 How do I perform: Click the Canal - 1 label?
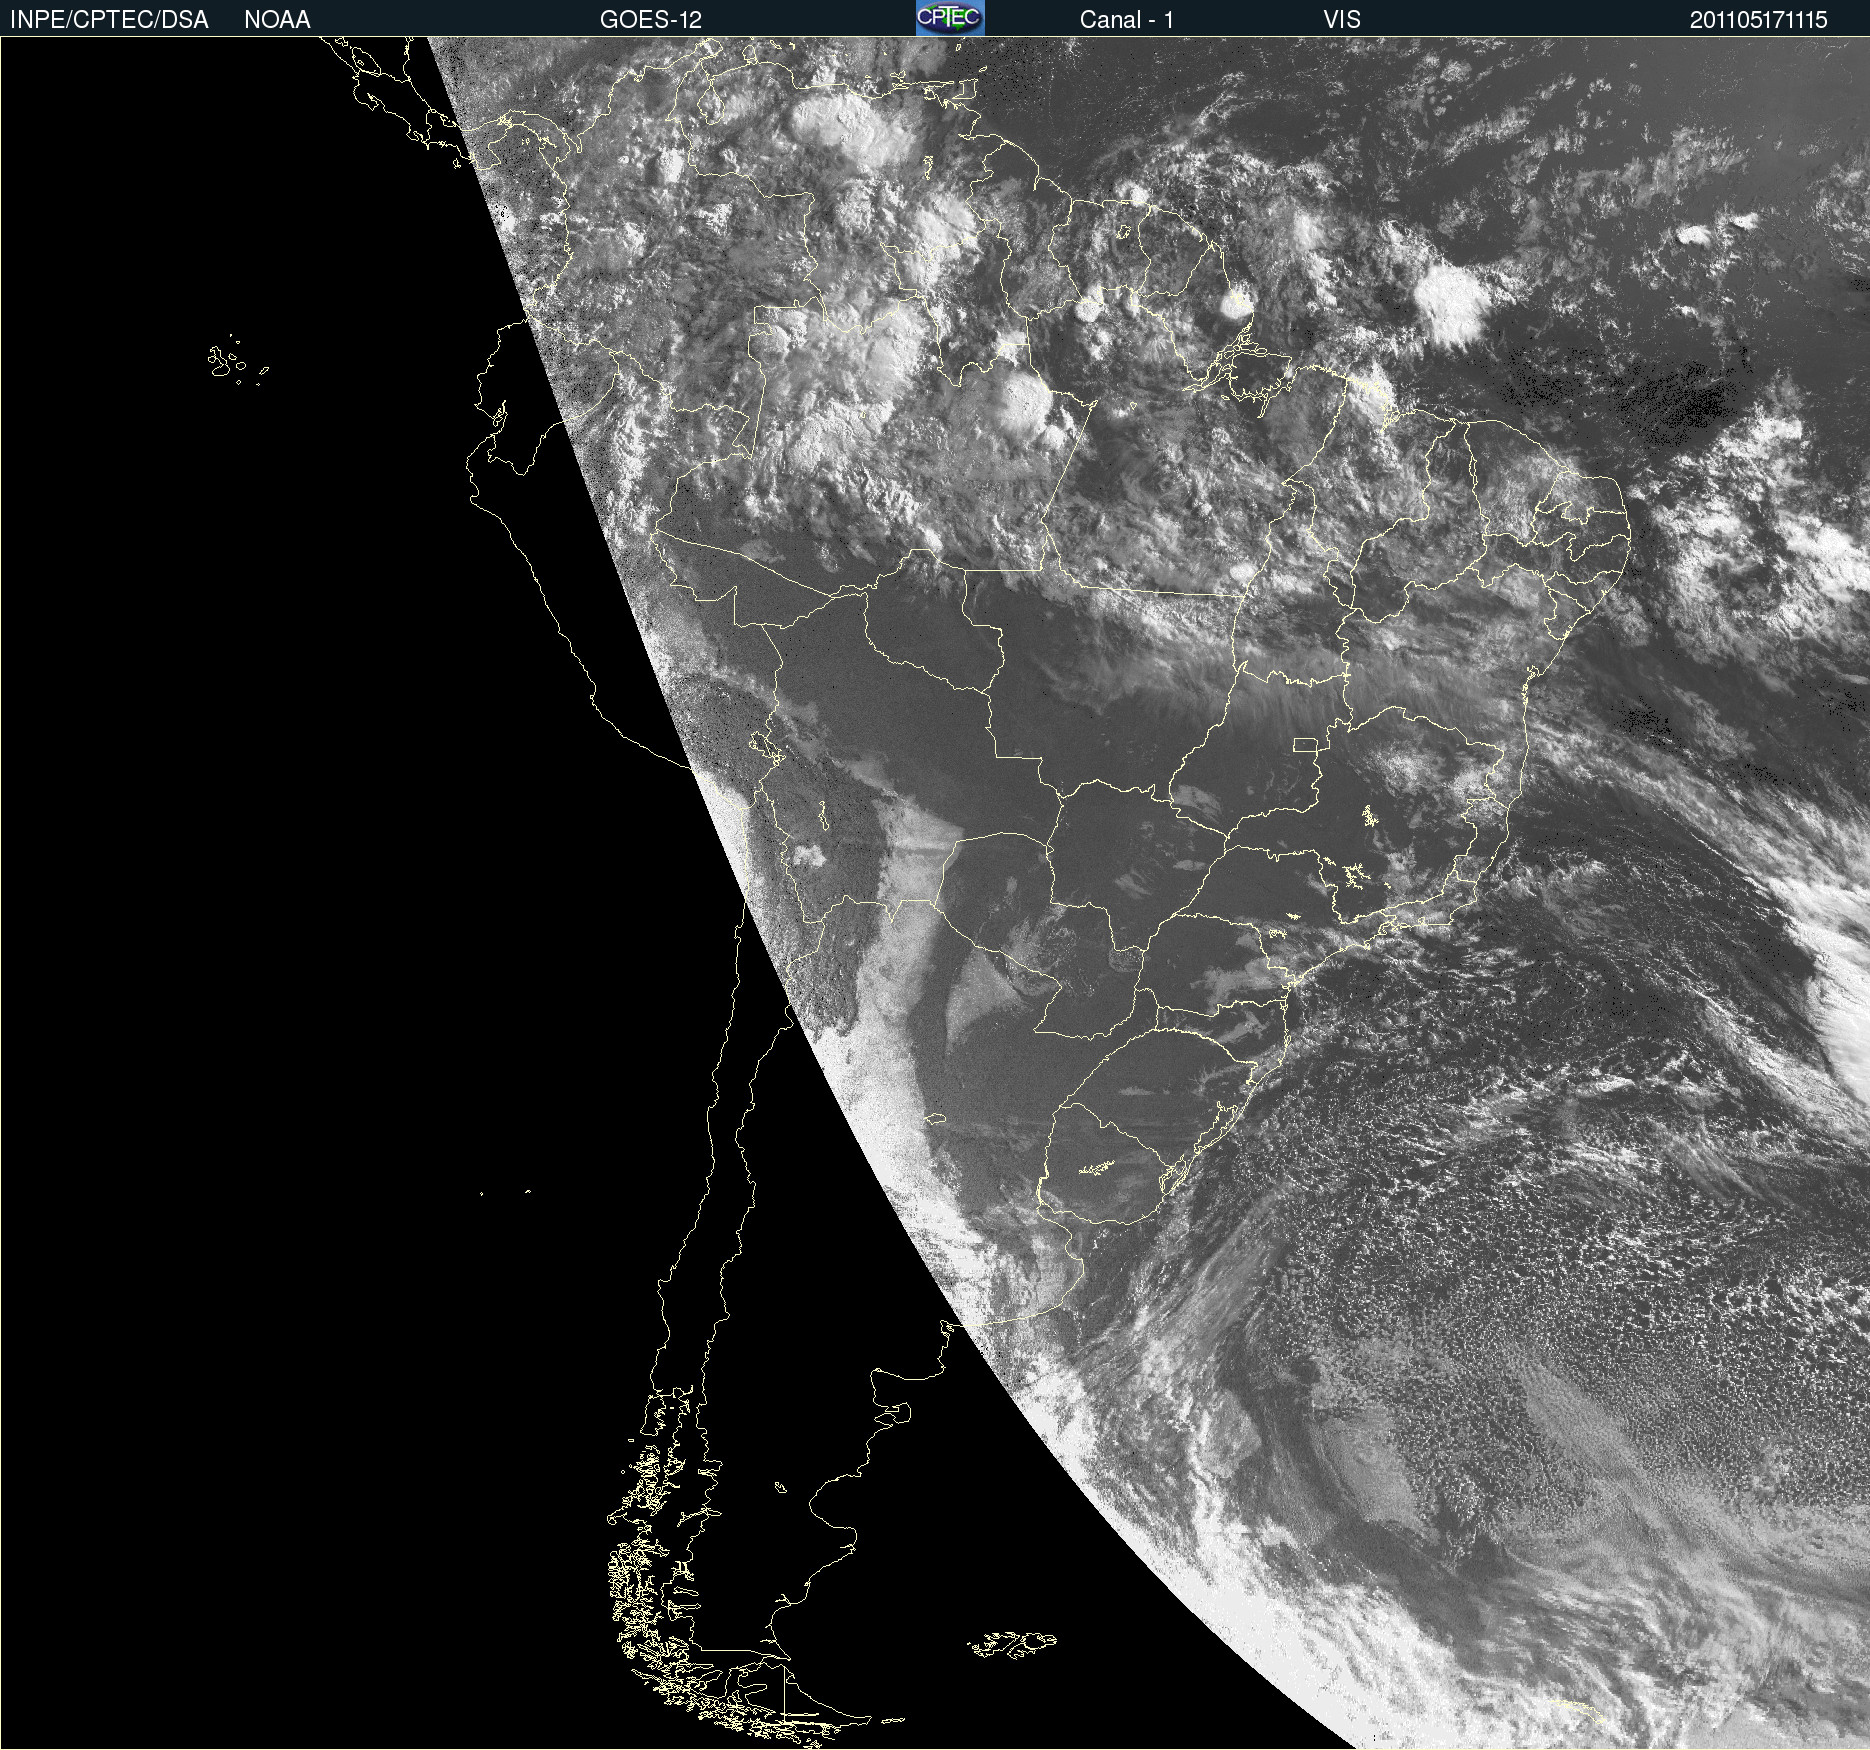point(1126,20)
